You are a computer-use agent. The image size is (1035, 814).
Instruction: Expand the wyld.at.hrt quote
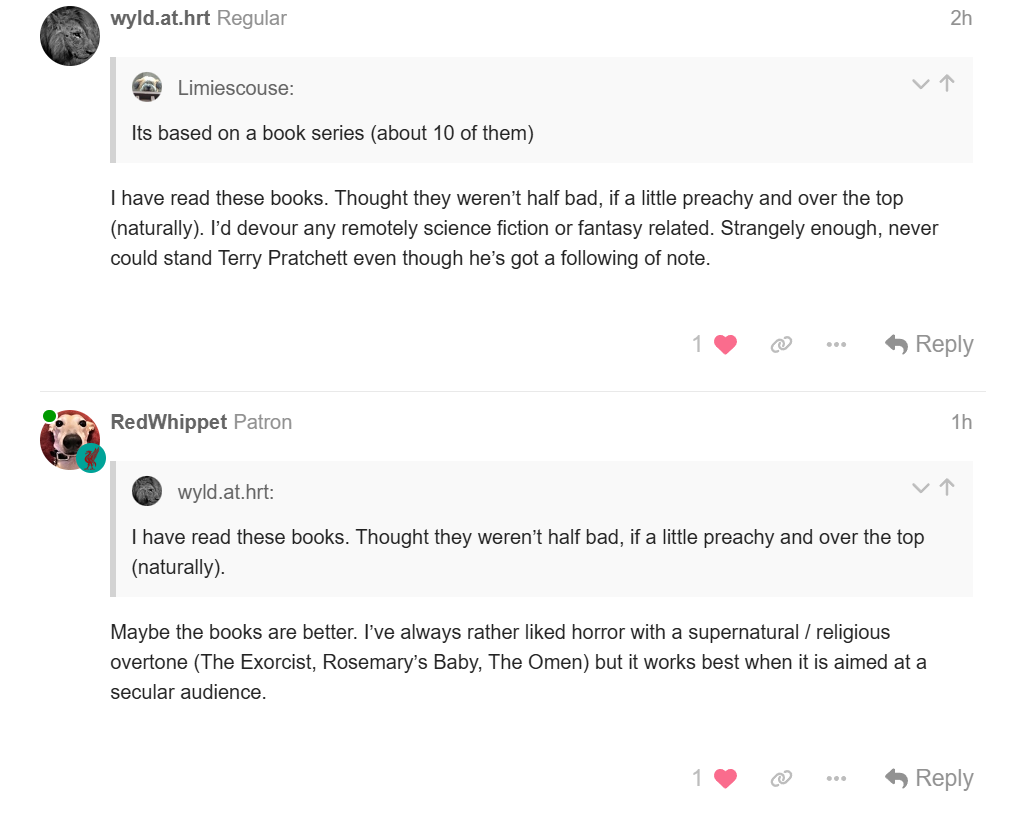tap(920, 489)
